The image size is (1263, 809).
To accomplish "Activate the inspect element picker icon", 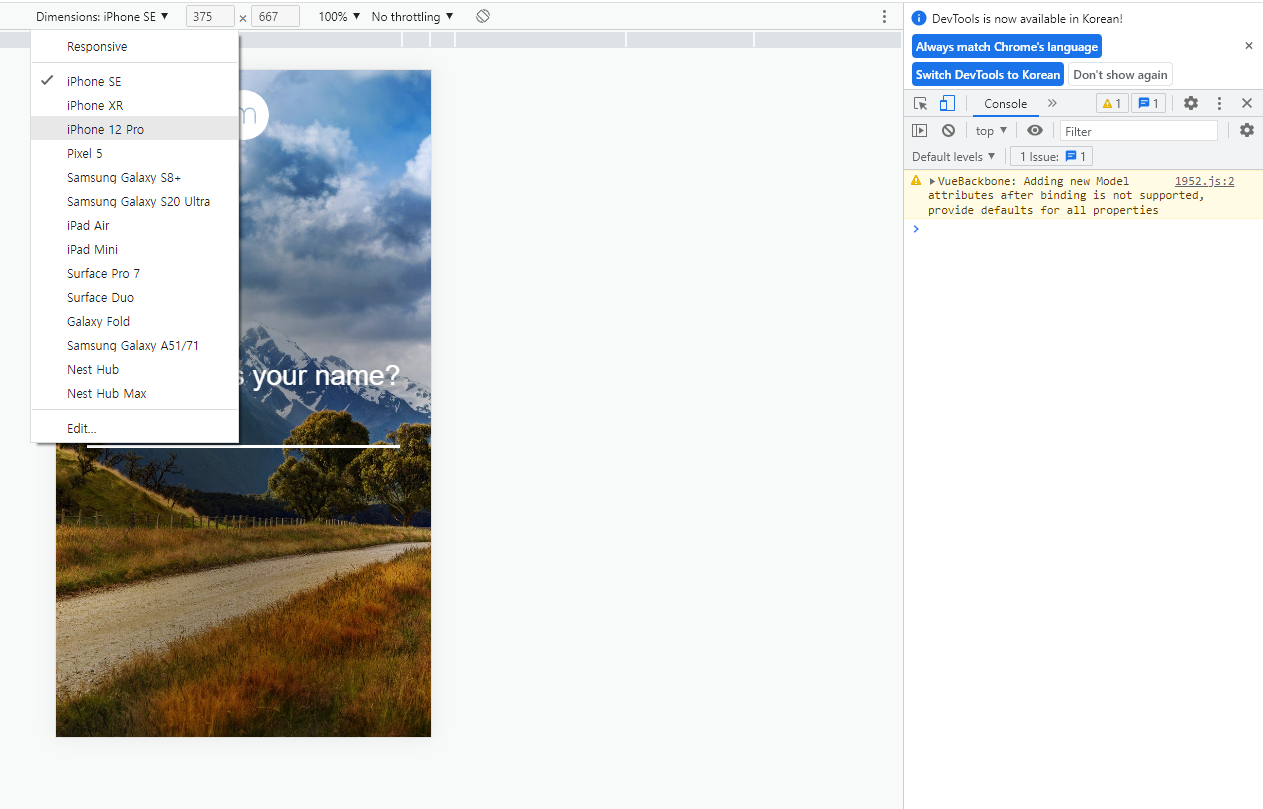I will 921,103.
